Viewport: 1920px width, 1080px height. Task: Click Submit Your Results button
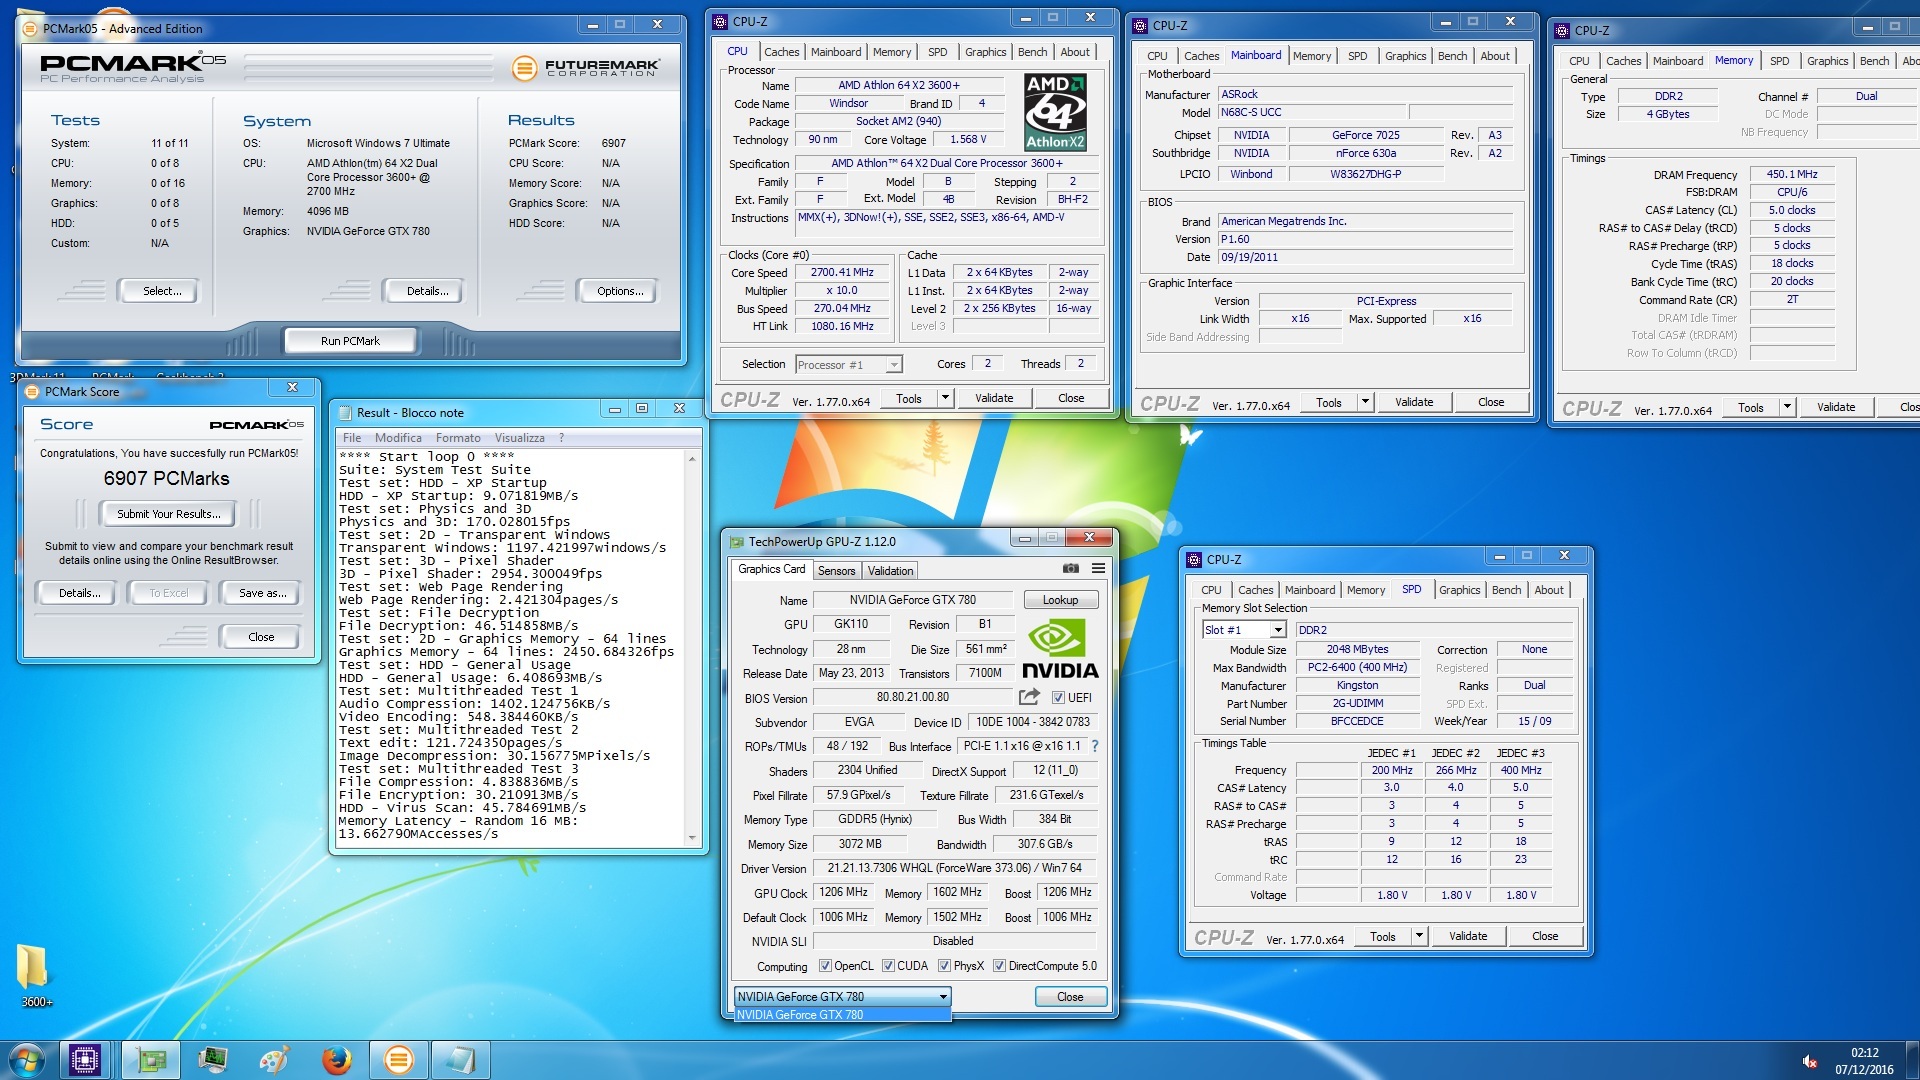coord(168,514)
